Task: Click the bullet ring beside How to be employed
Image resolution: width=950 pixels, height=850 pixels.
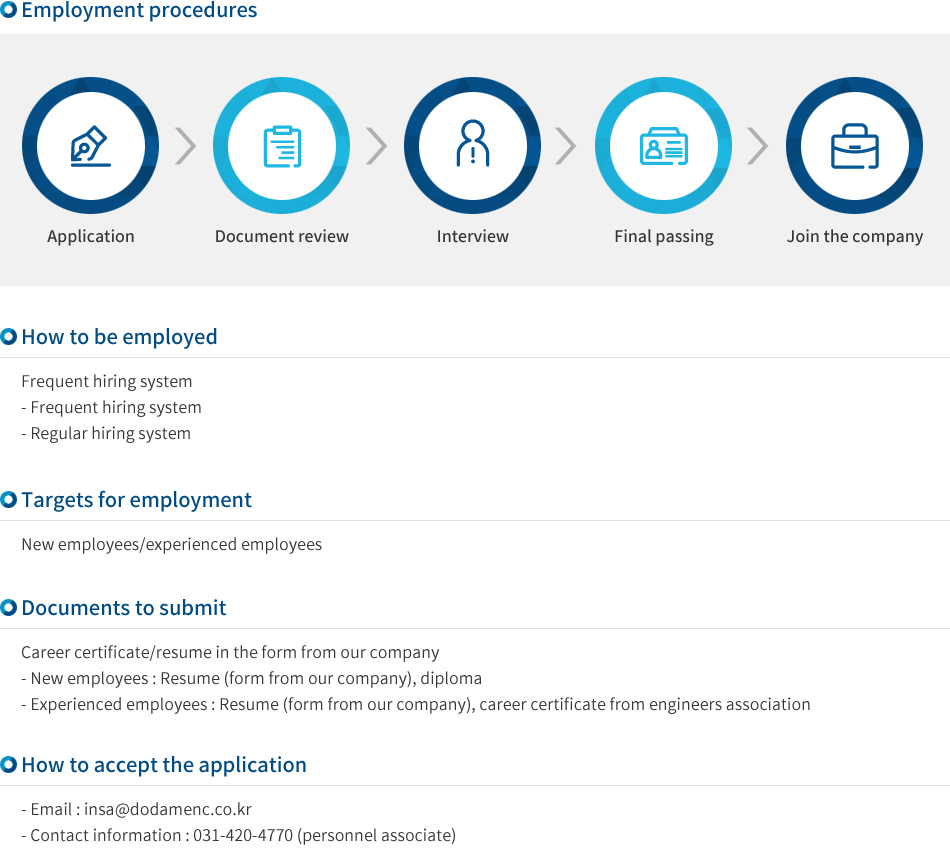Action: point(8,336)
